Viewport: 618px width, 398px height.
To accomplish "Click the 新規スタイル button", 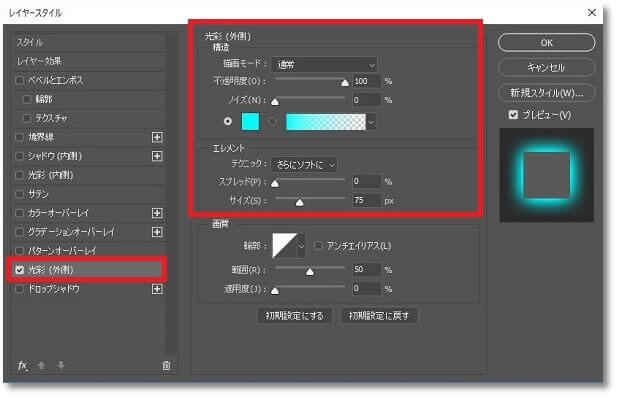I will (x=546, y=93).
